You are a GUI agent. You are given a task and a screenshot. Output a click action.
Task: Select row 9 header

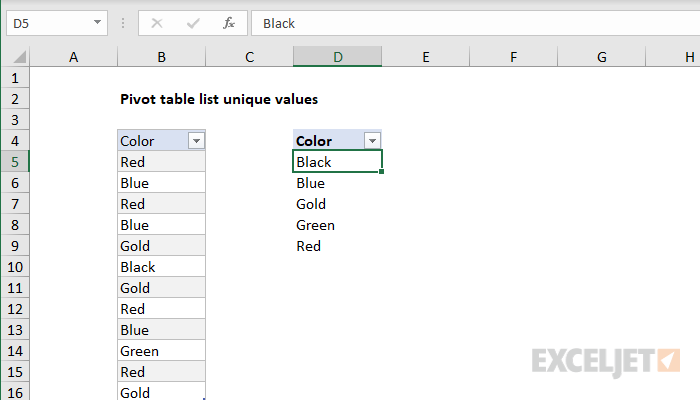(x=15, y=246)
